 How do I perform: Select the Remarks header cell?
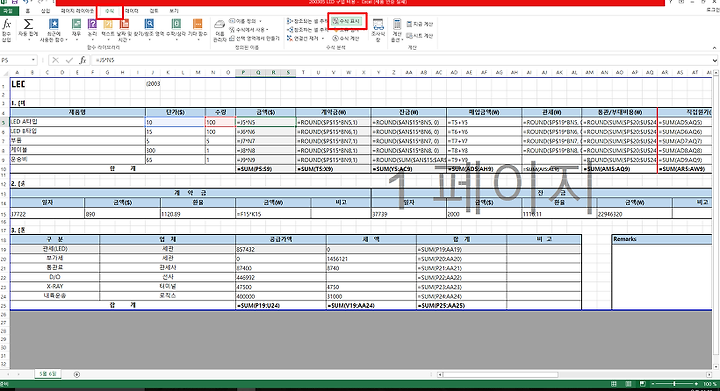[x=662, y=239]
